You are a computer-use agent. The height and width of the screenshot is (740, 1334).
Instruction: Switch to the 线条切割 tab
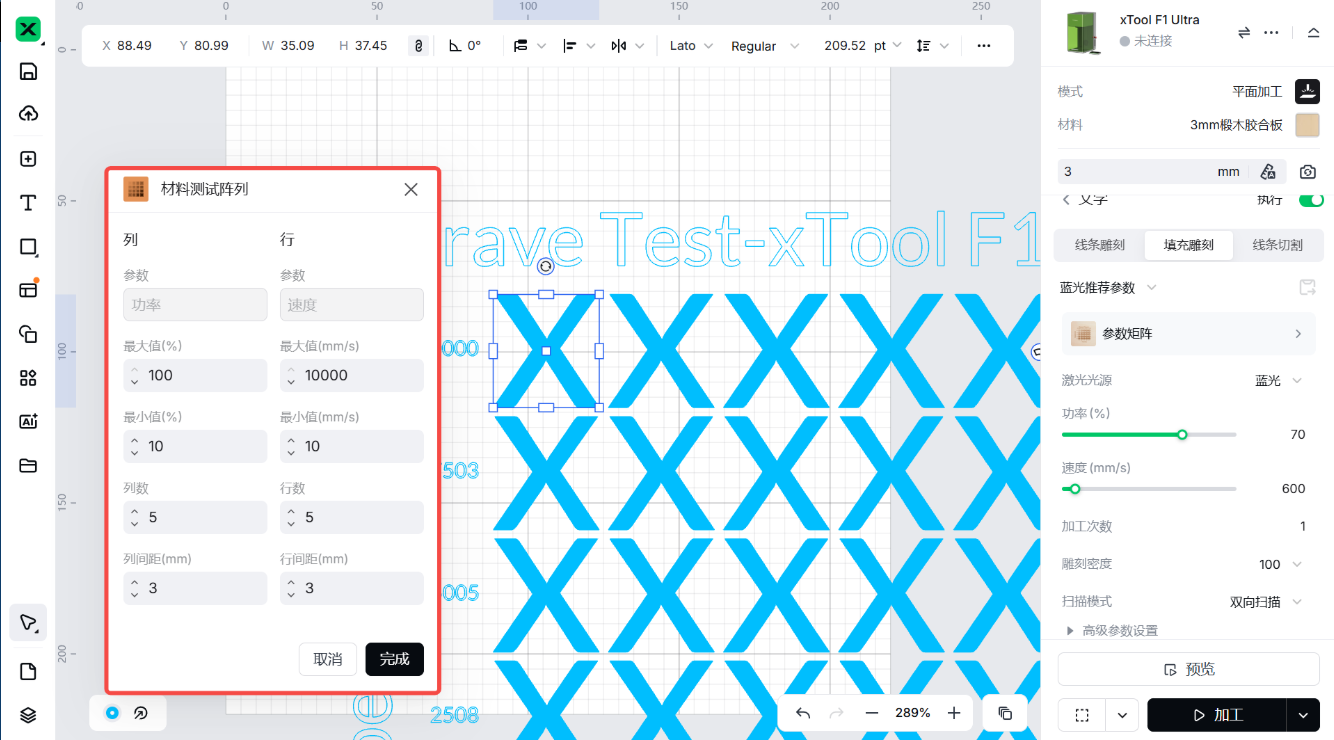pyautogui.click(x=1277, y=245)
